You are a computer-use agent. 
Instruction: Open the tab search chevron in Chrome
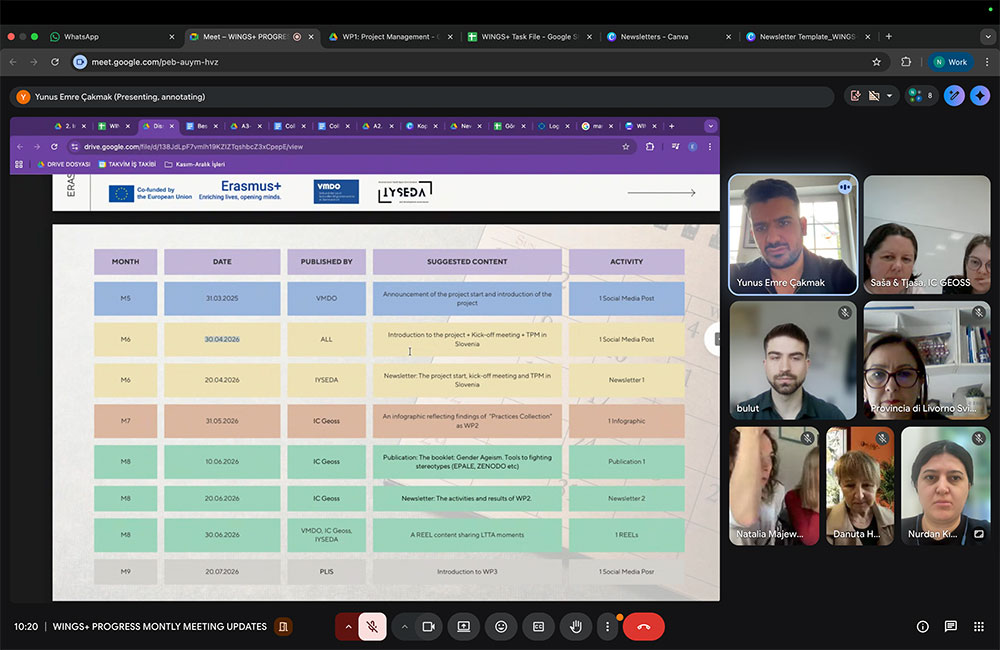[988, 36]
